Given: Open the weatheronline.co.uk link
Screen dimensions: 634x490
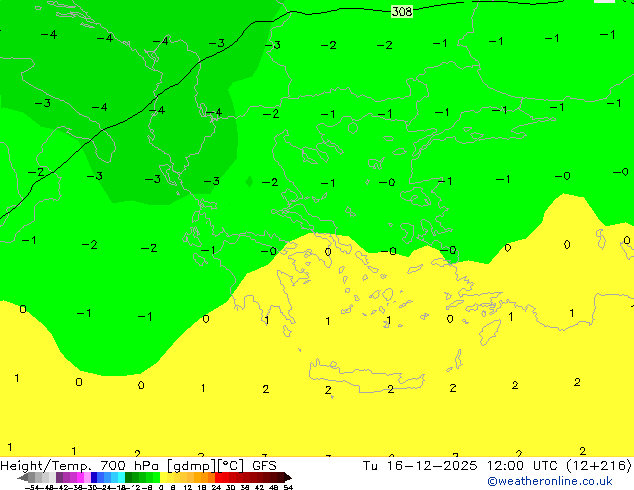Looking at the screenshot, I should (550, 481).
